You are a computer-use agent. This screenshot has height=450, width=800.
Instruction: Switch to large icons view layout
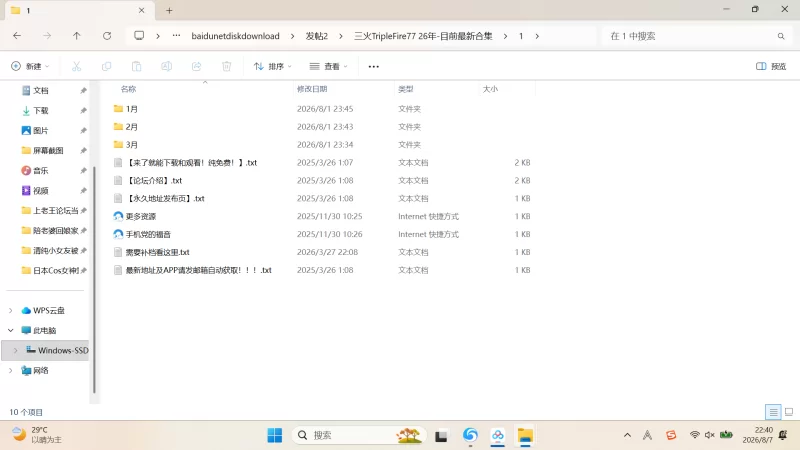789,412
